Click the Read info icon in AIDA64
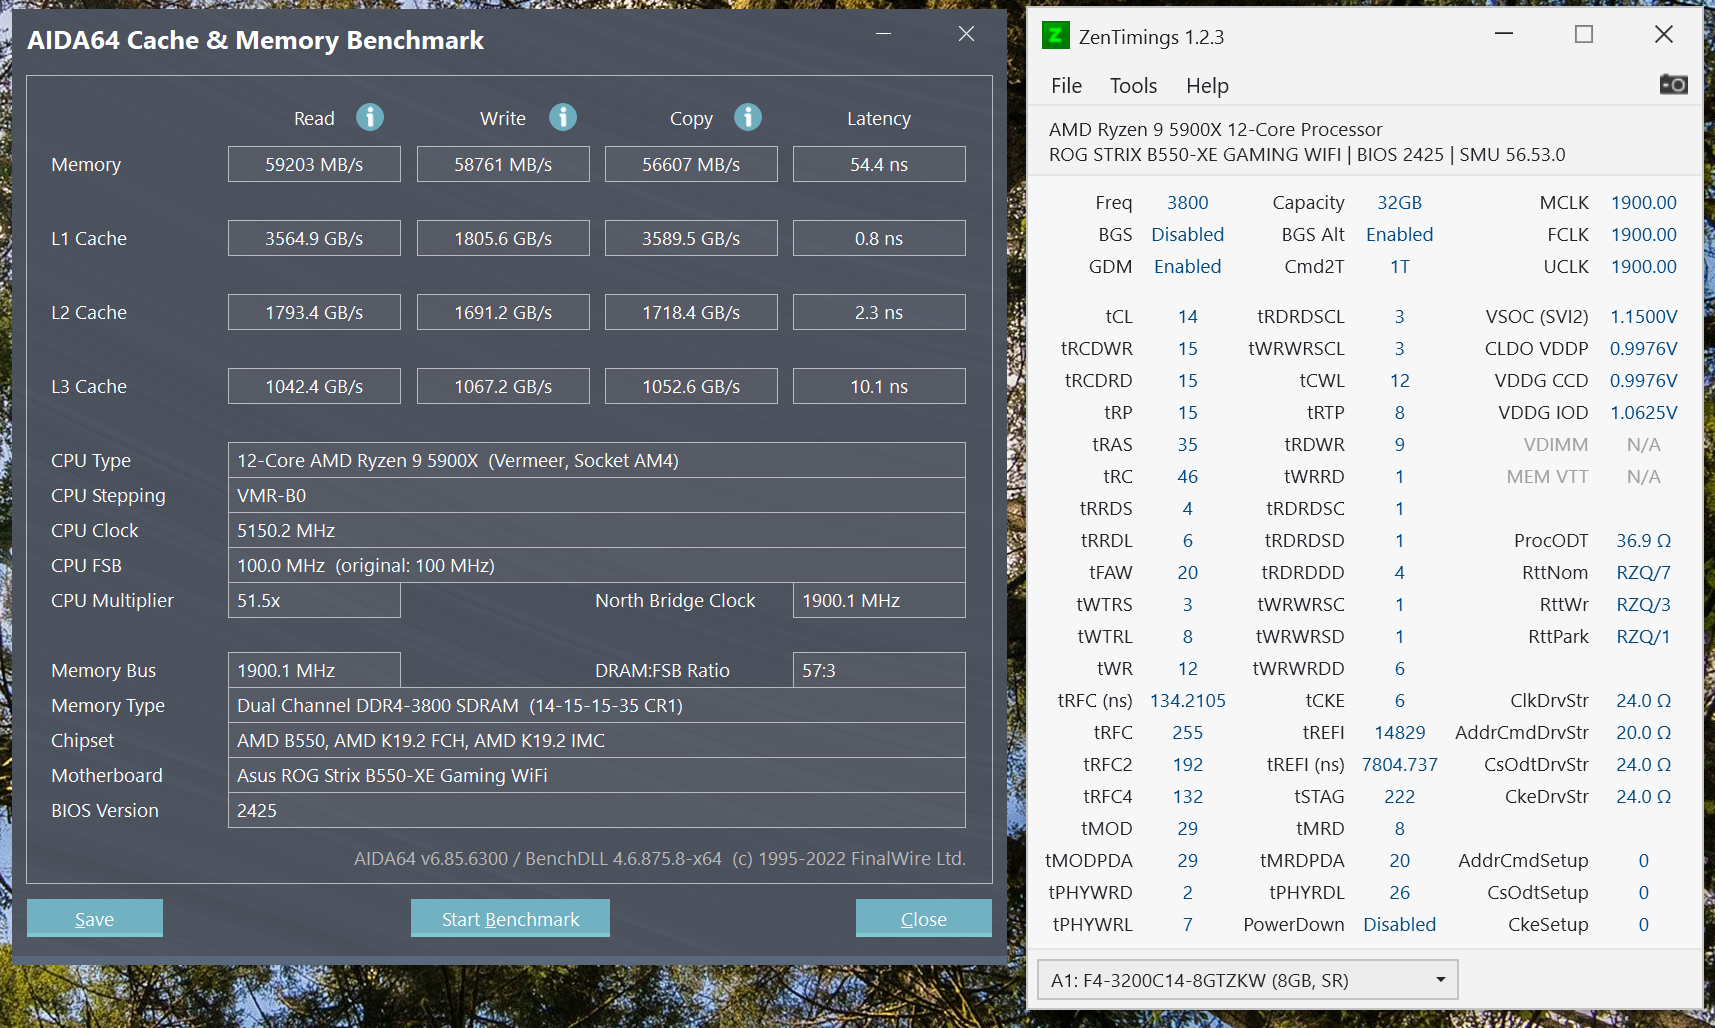Screen dimensions: 1715x1028 coord(370,117)
